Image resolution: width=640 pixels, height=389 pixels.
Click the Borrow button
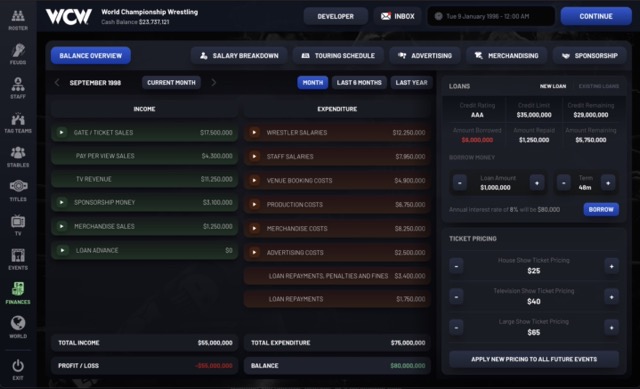tap(601, 209)
